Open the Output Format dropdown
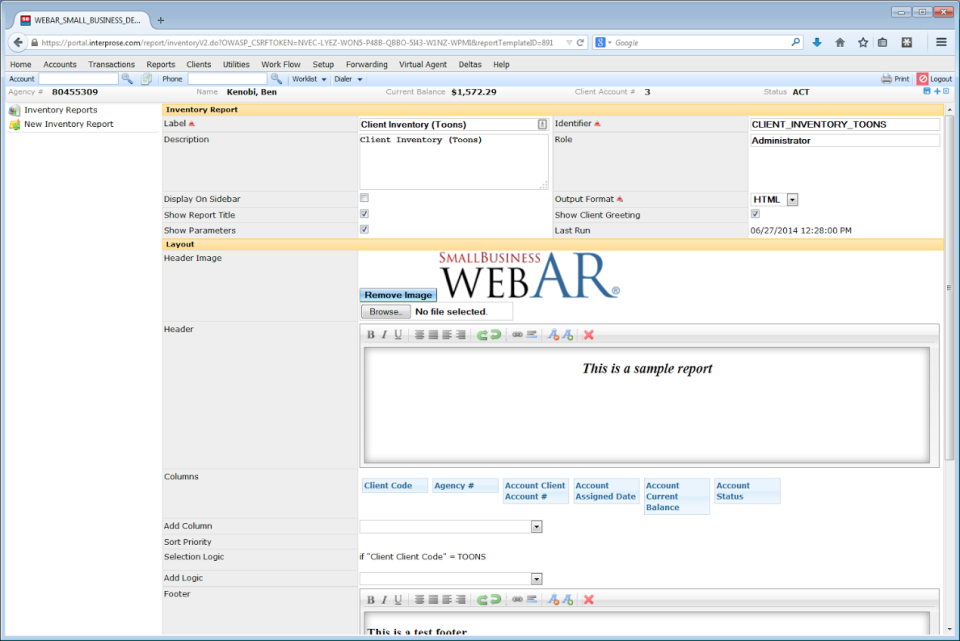This screenshot has width=960, height=641. click(x=792, y=200)
